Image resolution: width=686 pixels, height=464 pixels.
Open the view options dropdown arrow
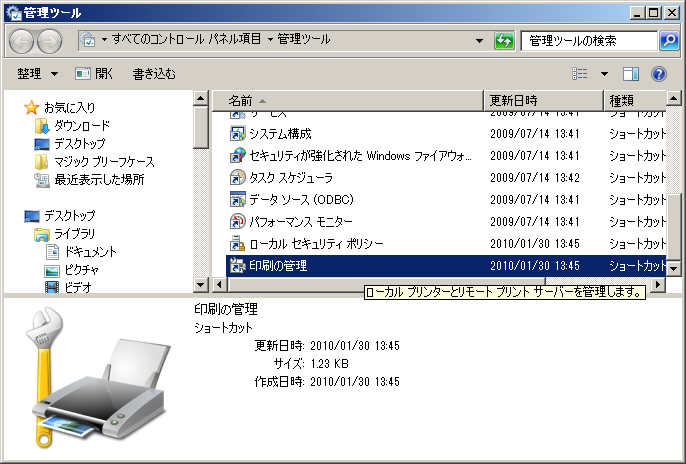tap(604, 74)
